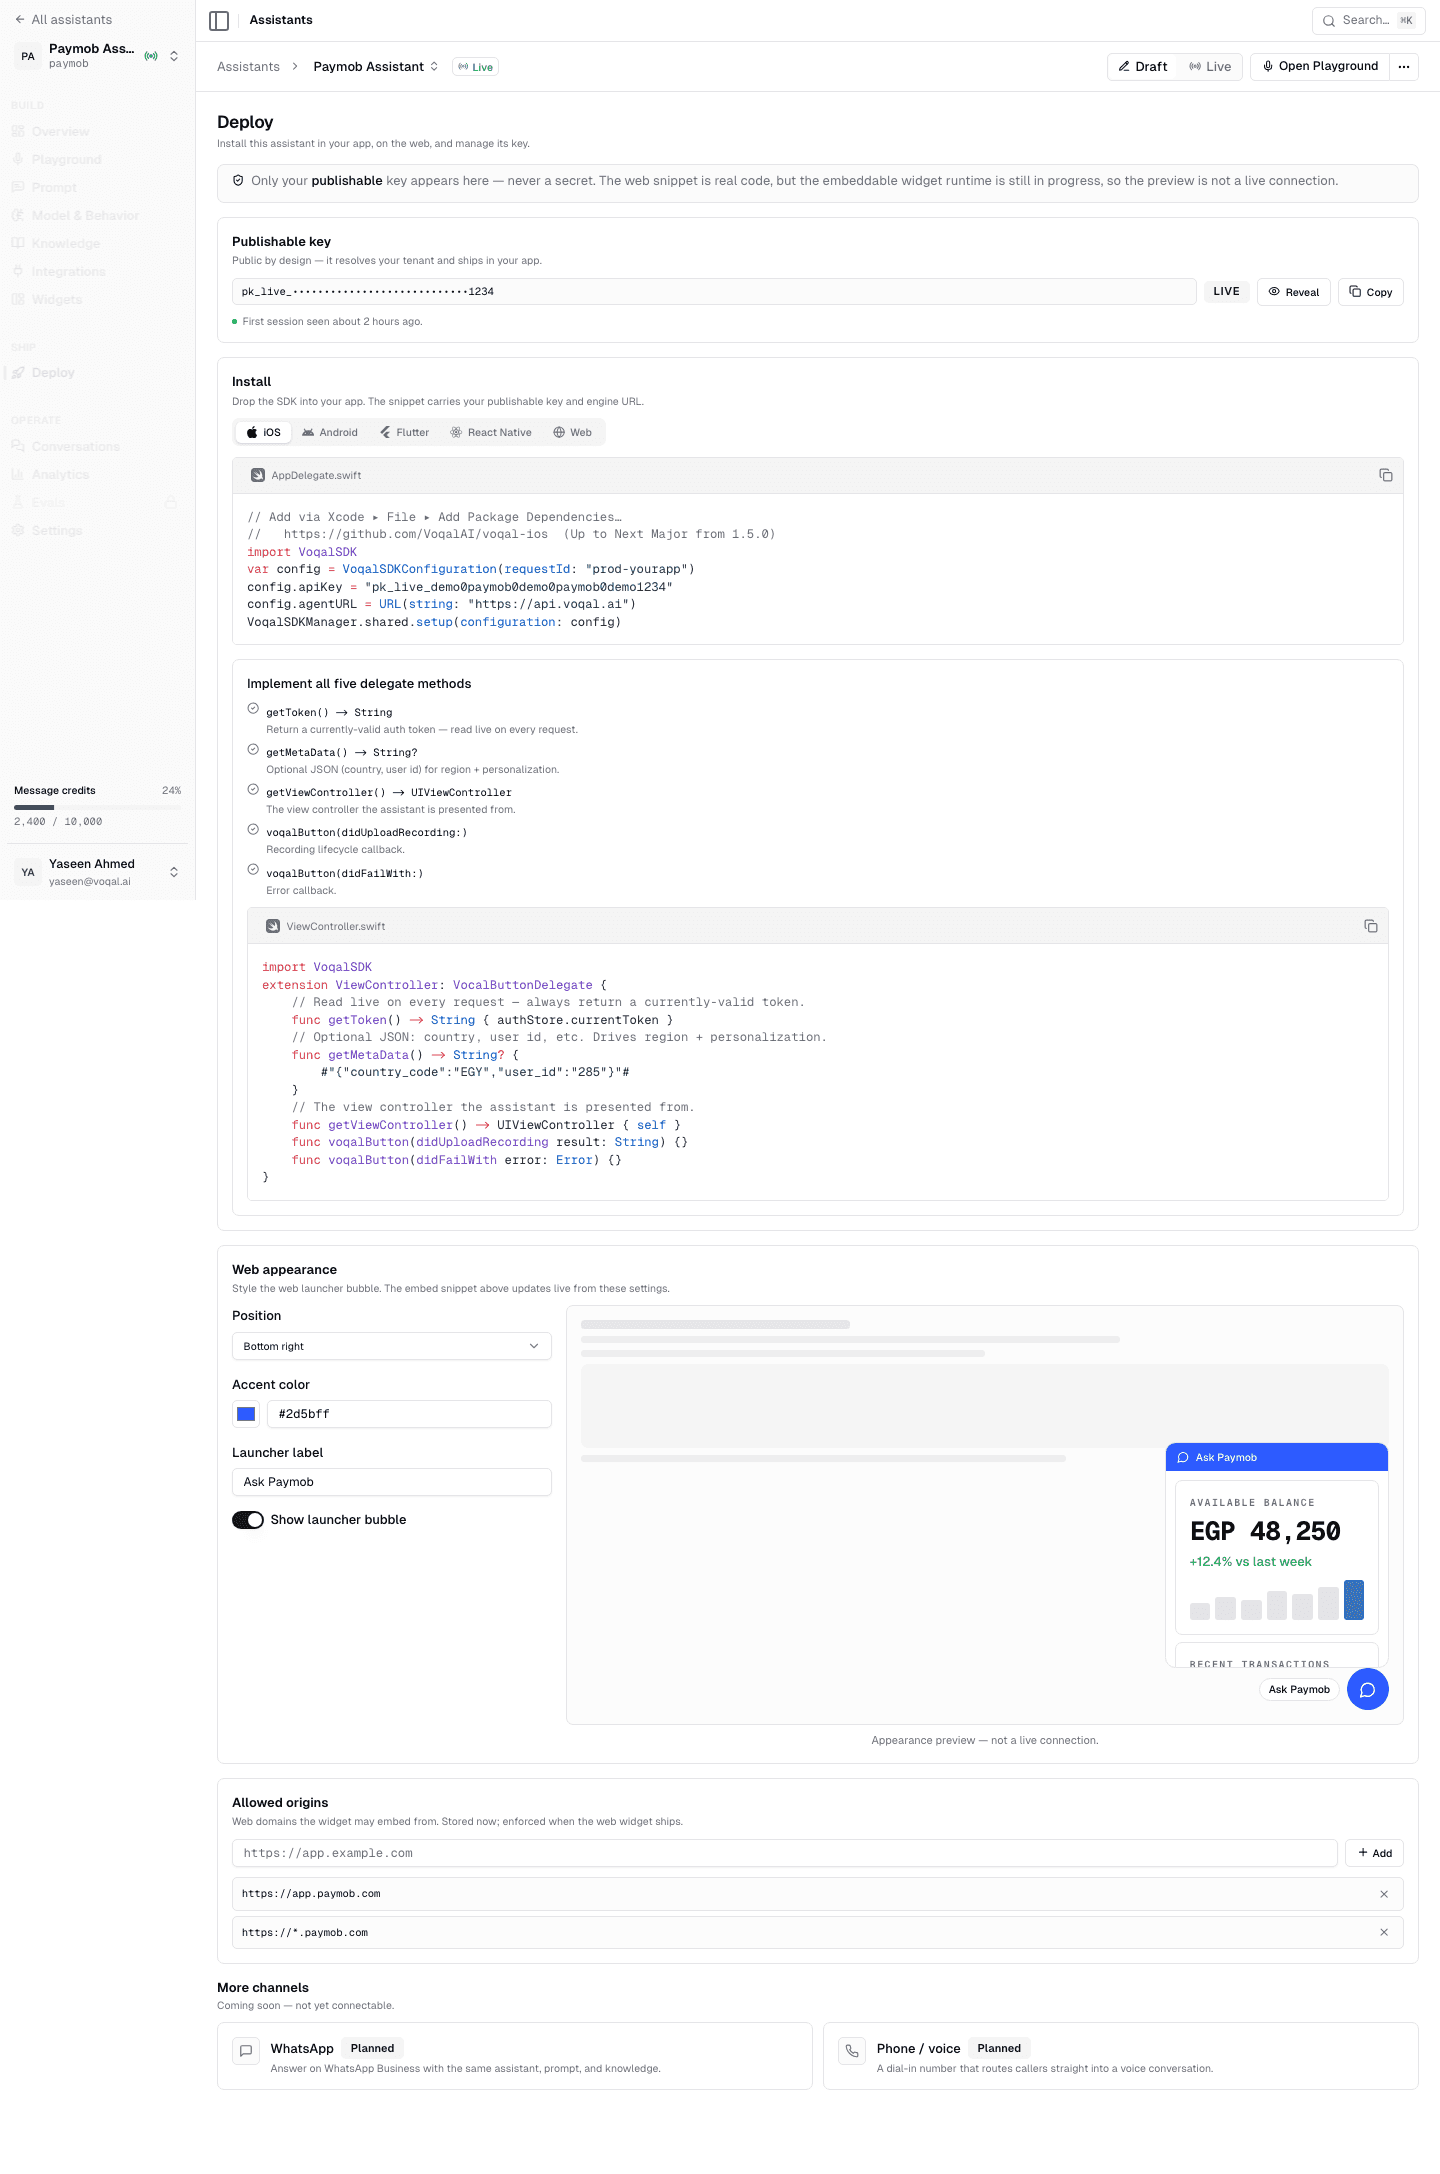Open the Position dropdown set to Bottom right
Image resolution: width=1440 pixels, height=2174 pixels.
pos(391,1346)
